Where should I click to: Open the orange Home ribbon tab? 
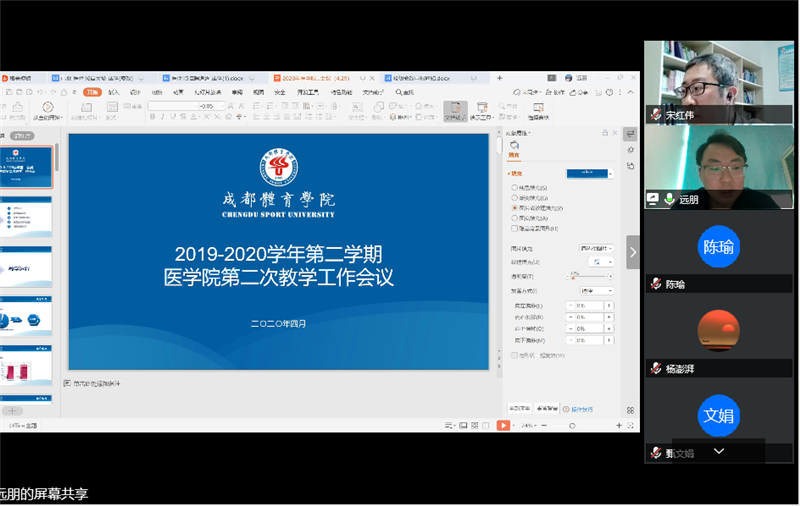(92, 92)
